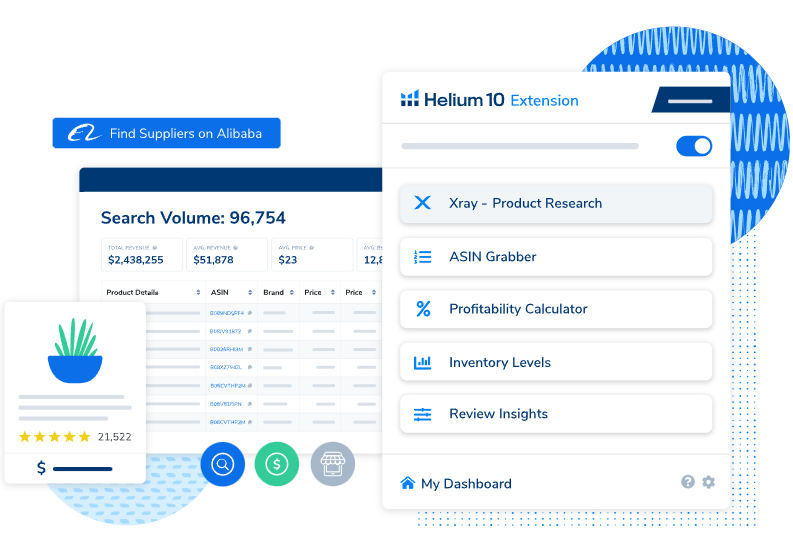Click the $2,438,255 total revenue value
793x540 pixels.
136,260
